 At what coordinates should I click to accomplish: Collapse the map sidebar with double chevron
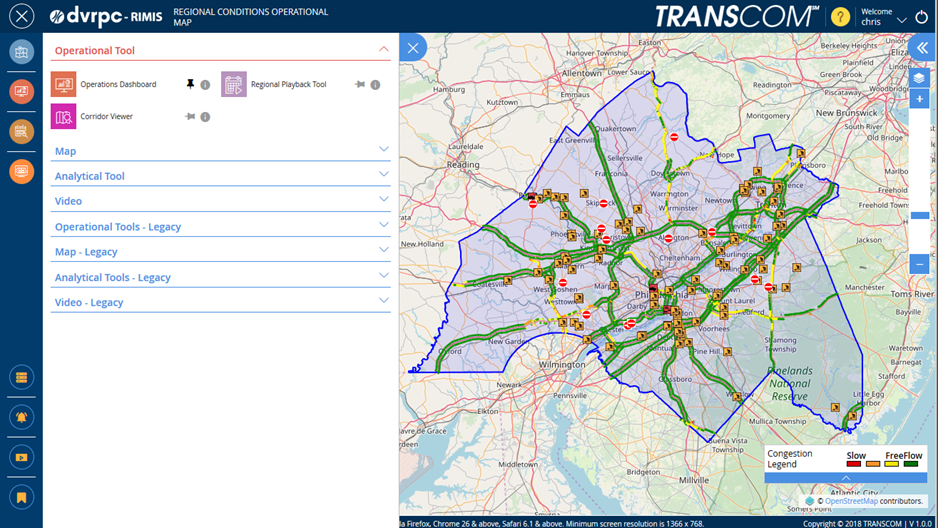click(922, 48)
